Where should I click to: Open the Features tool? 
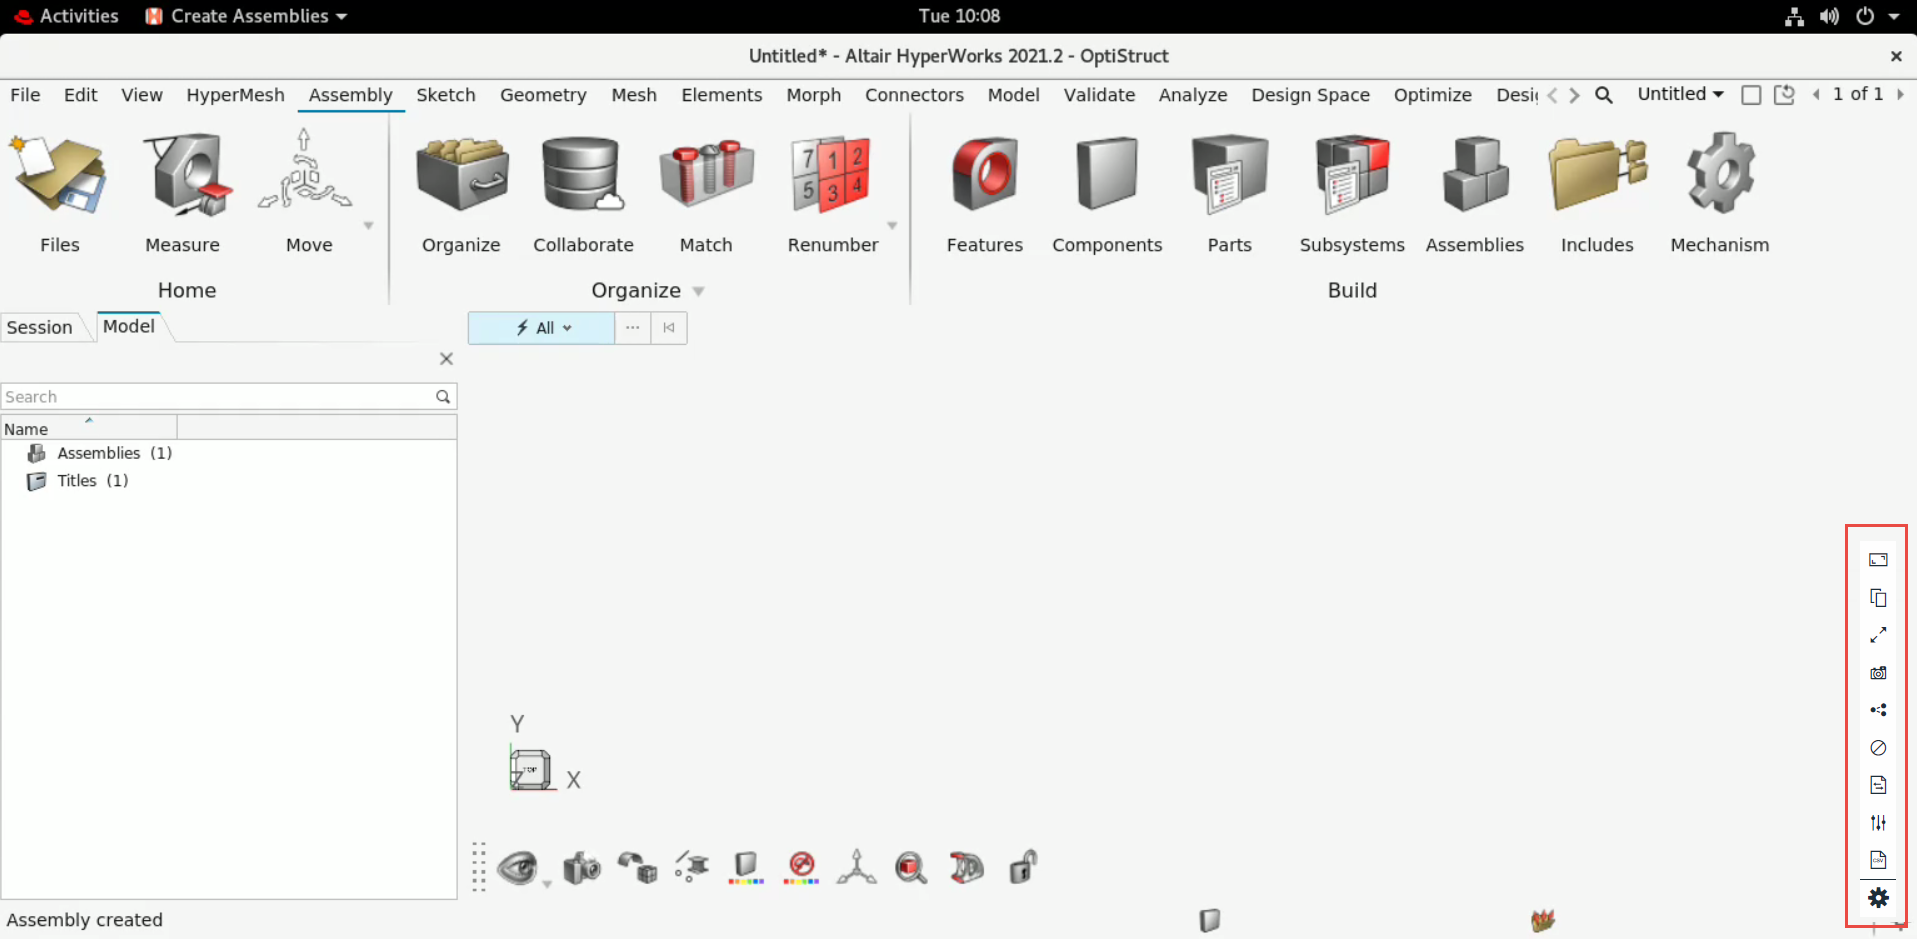984,175
